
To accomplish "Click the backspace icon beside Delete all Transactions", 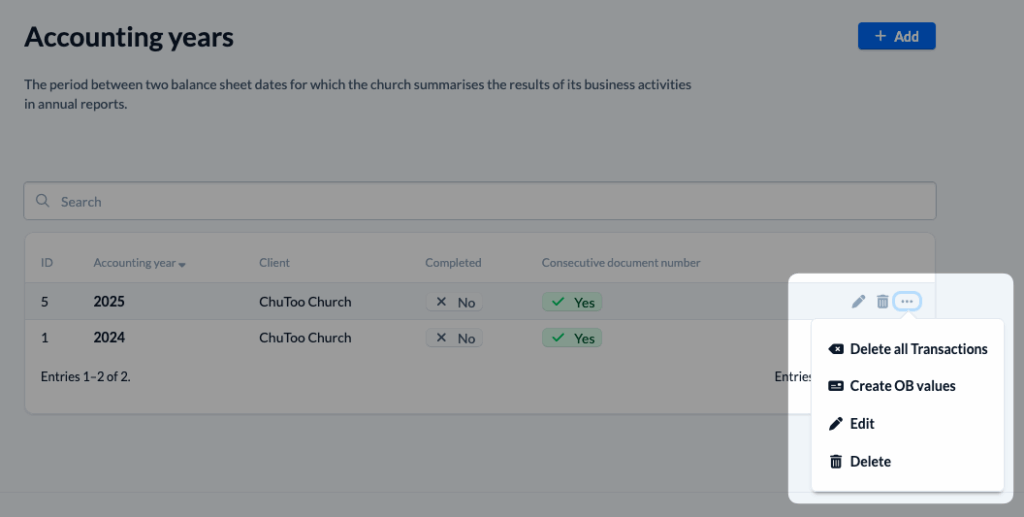I will (836, 349).
